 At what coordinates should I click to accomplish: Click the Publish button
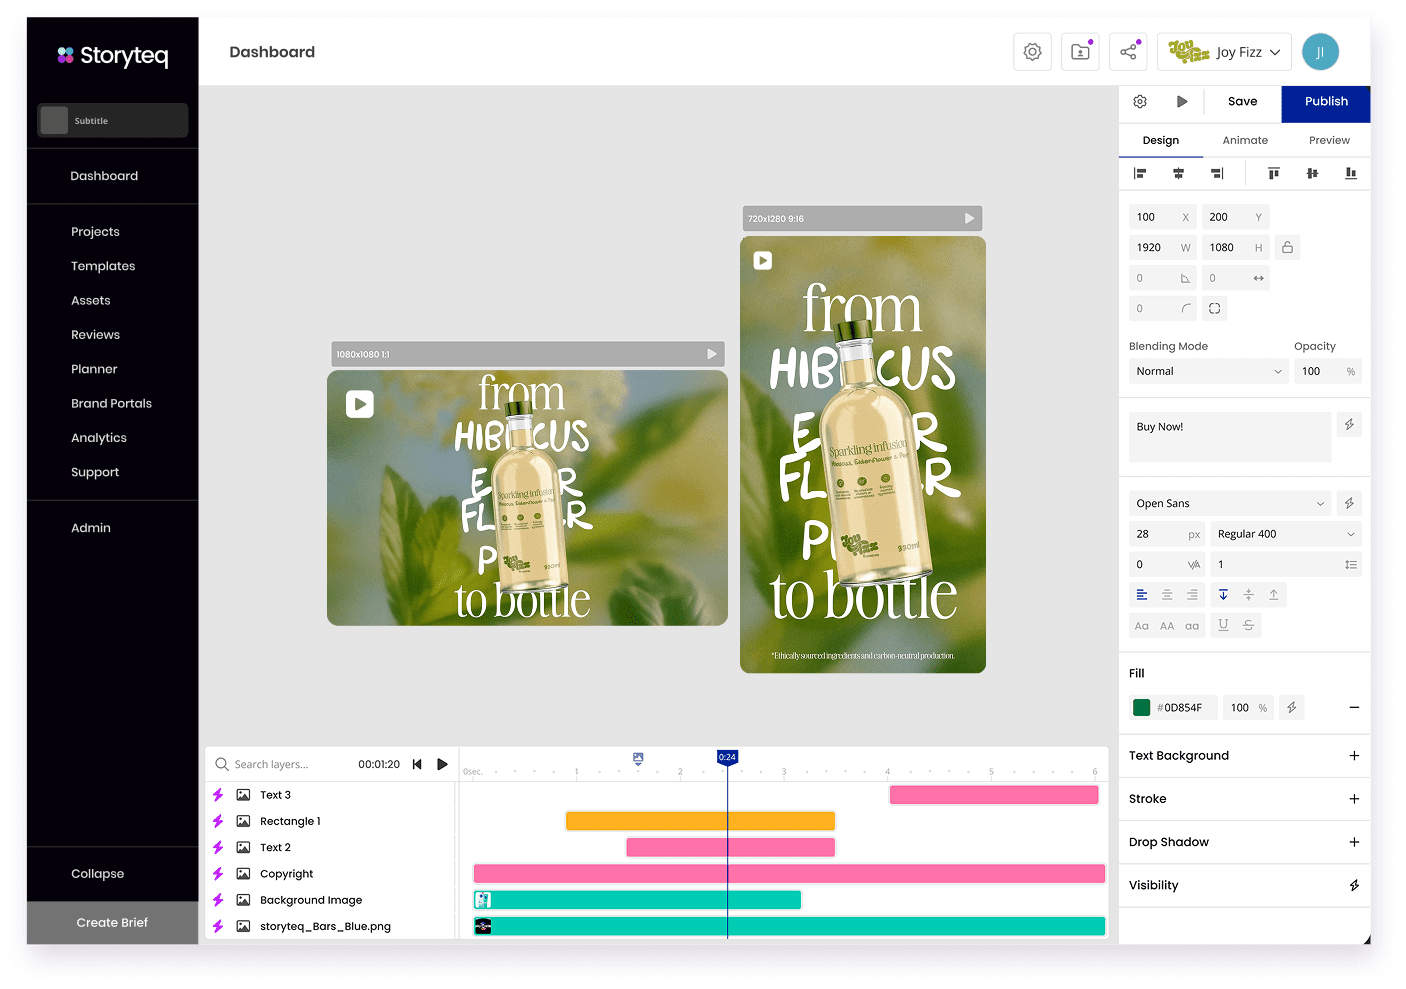[1326, 101]
